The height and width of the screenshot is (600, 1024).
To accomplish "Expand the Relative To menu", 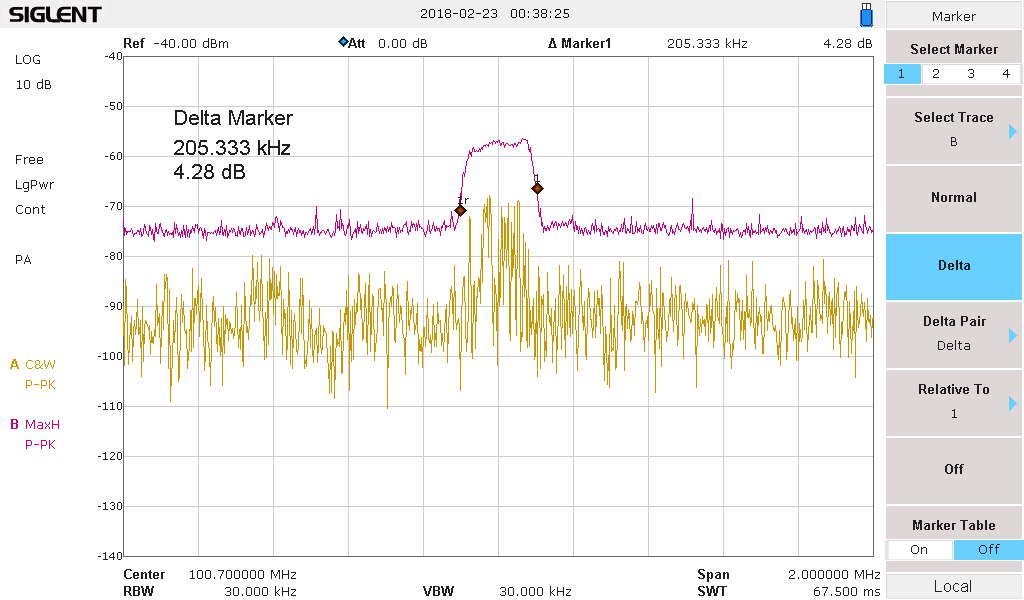I will (x=953, y=401).
